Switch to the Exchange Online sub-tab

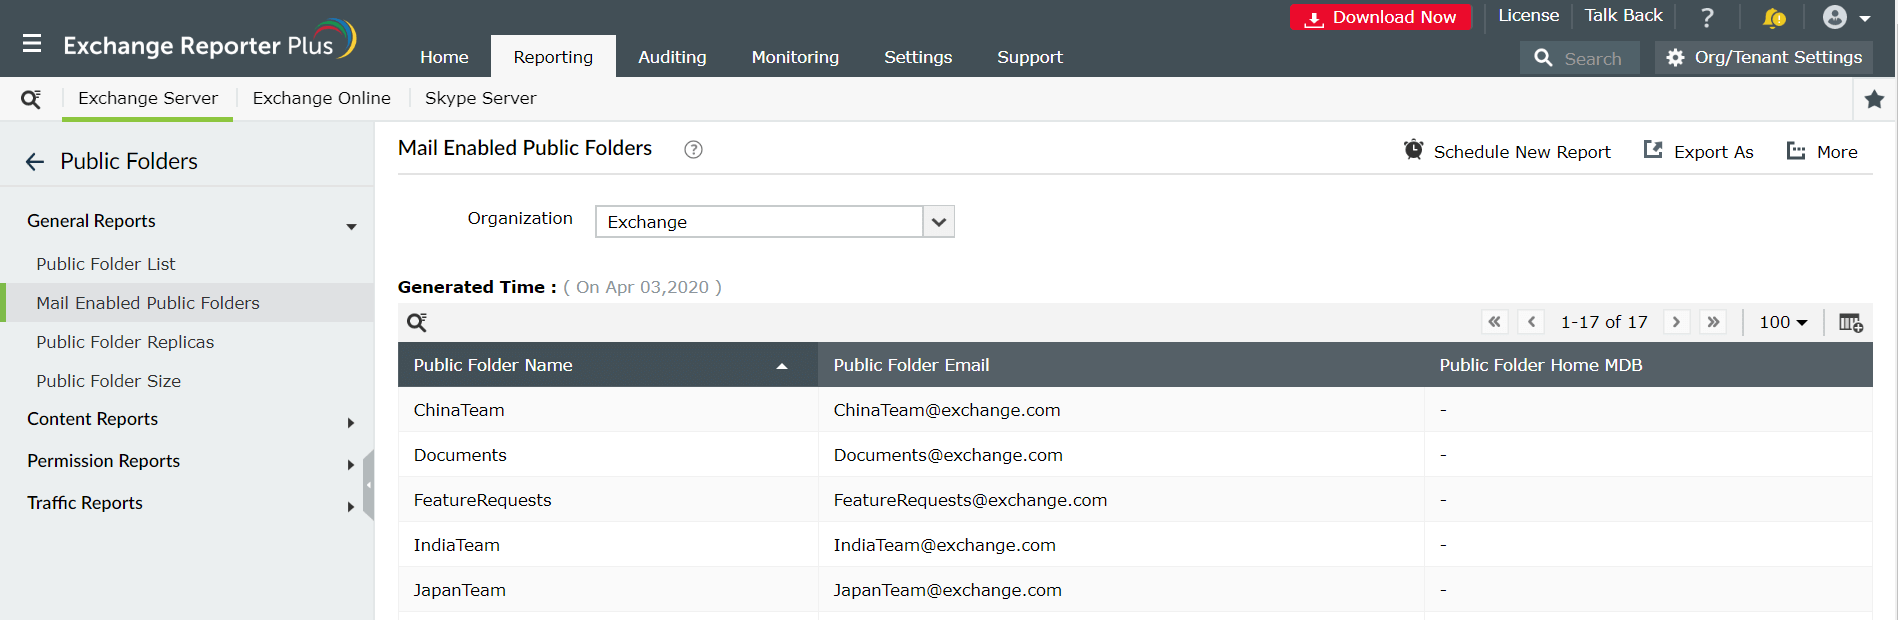(321, 98)
